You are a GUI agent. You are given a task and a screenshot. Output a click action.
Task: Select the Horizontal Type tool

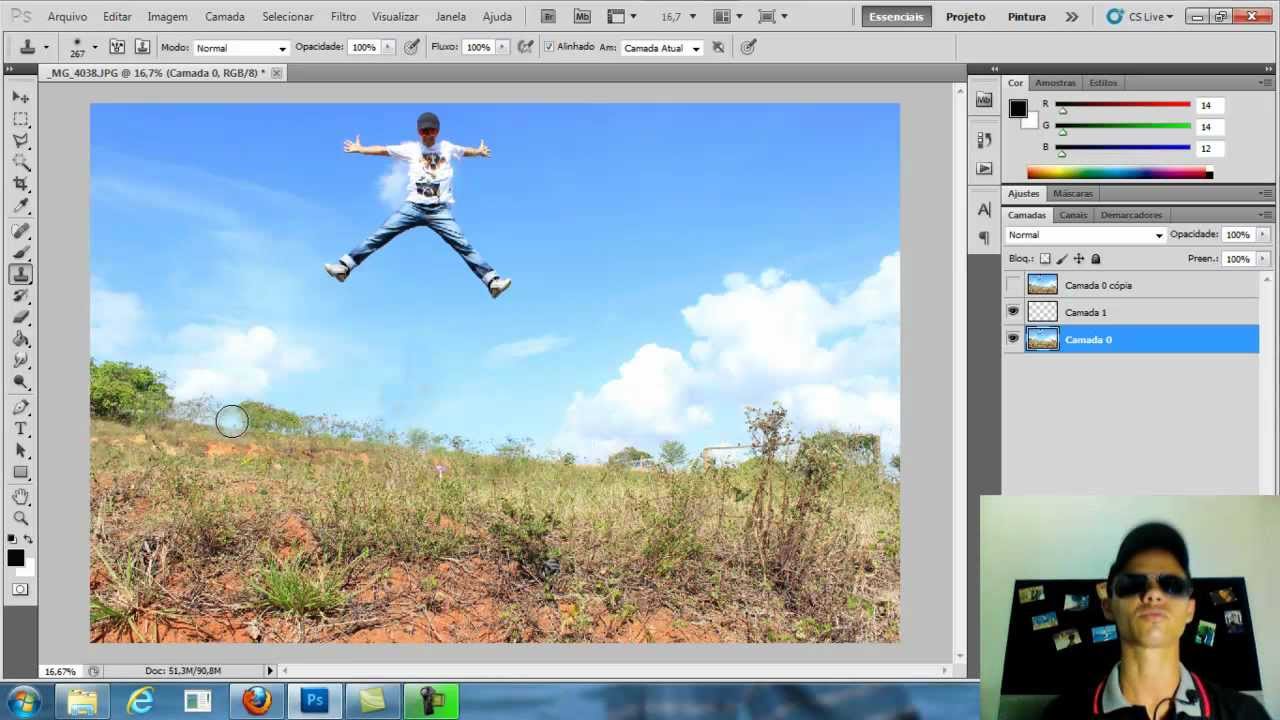[20, 429]
